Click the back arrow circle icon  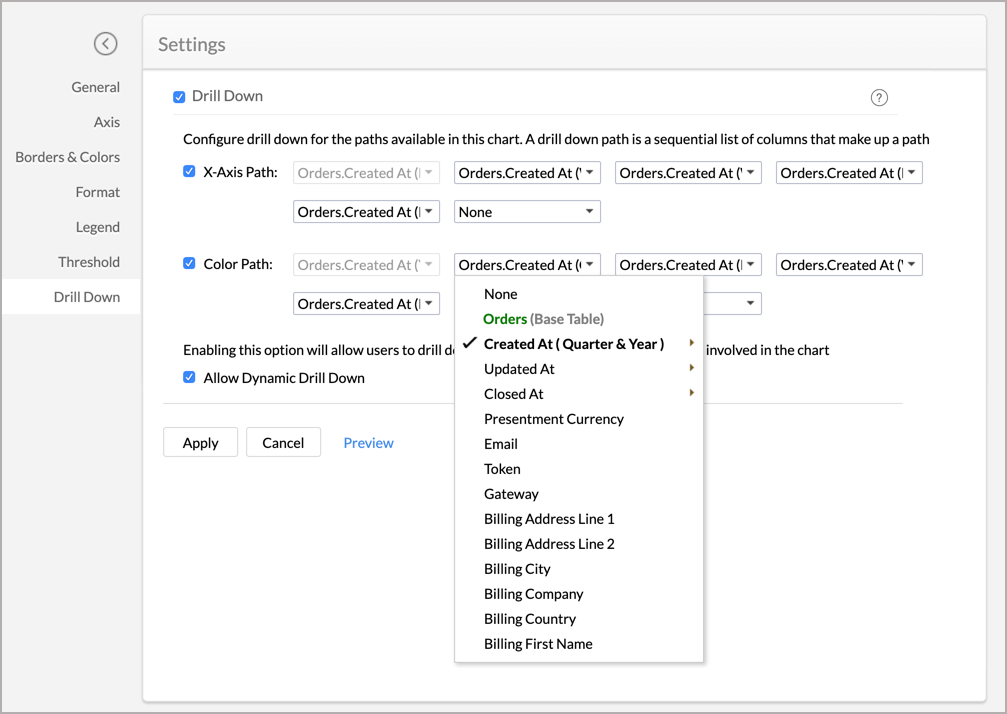pyautogui.click(x=105, y=44)
